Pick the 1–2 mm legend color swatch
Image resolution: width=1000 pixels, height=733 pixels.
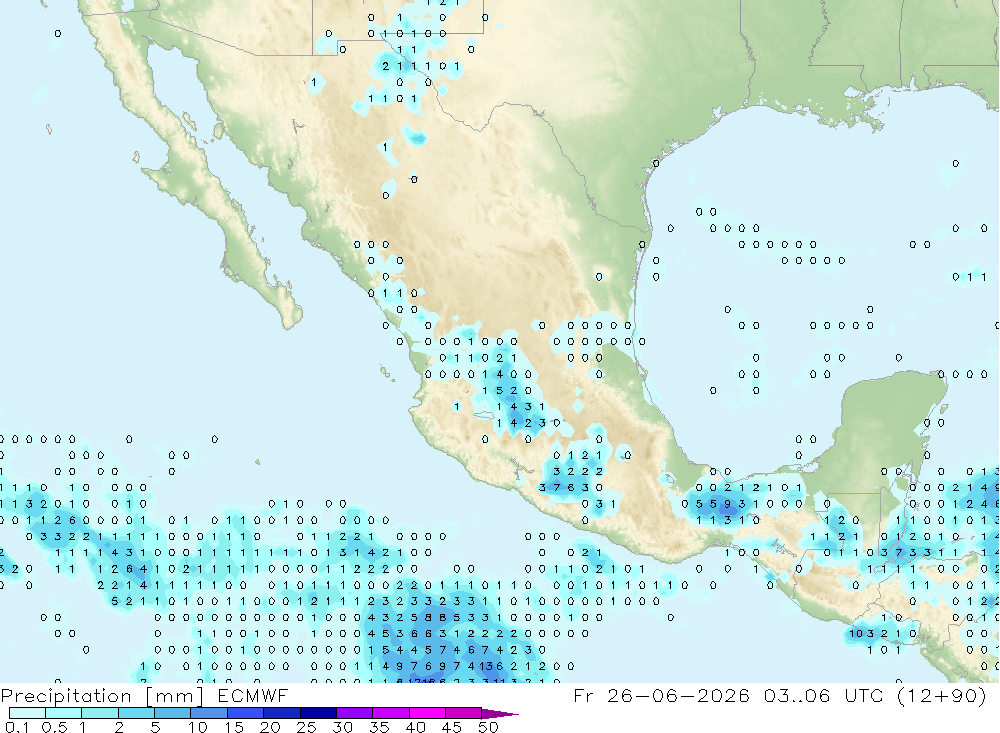click(100, 713)
